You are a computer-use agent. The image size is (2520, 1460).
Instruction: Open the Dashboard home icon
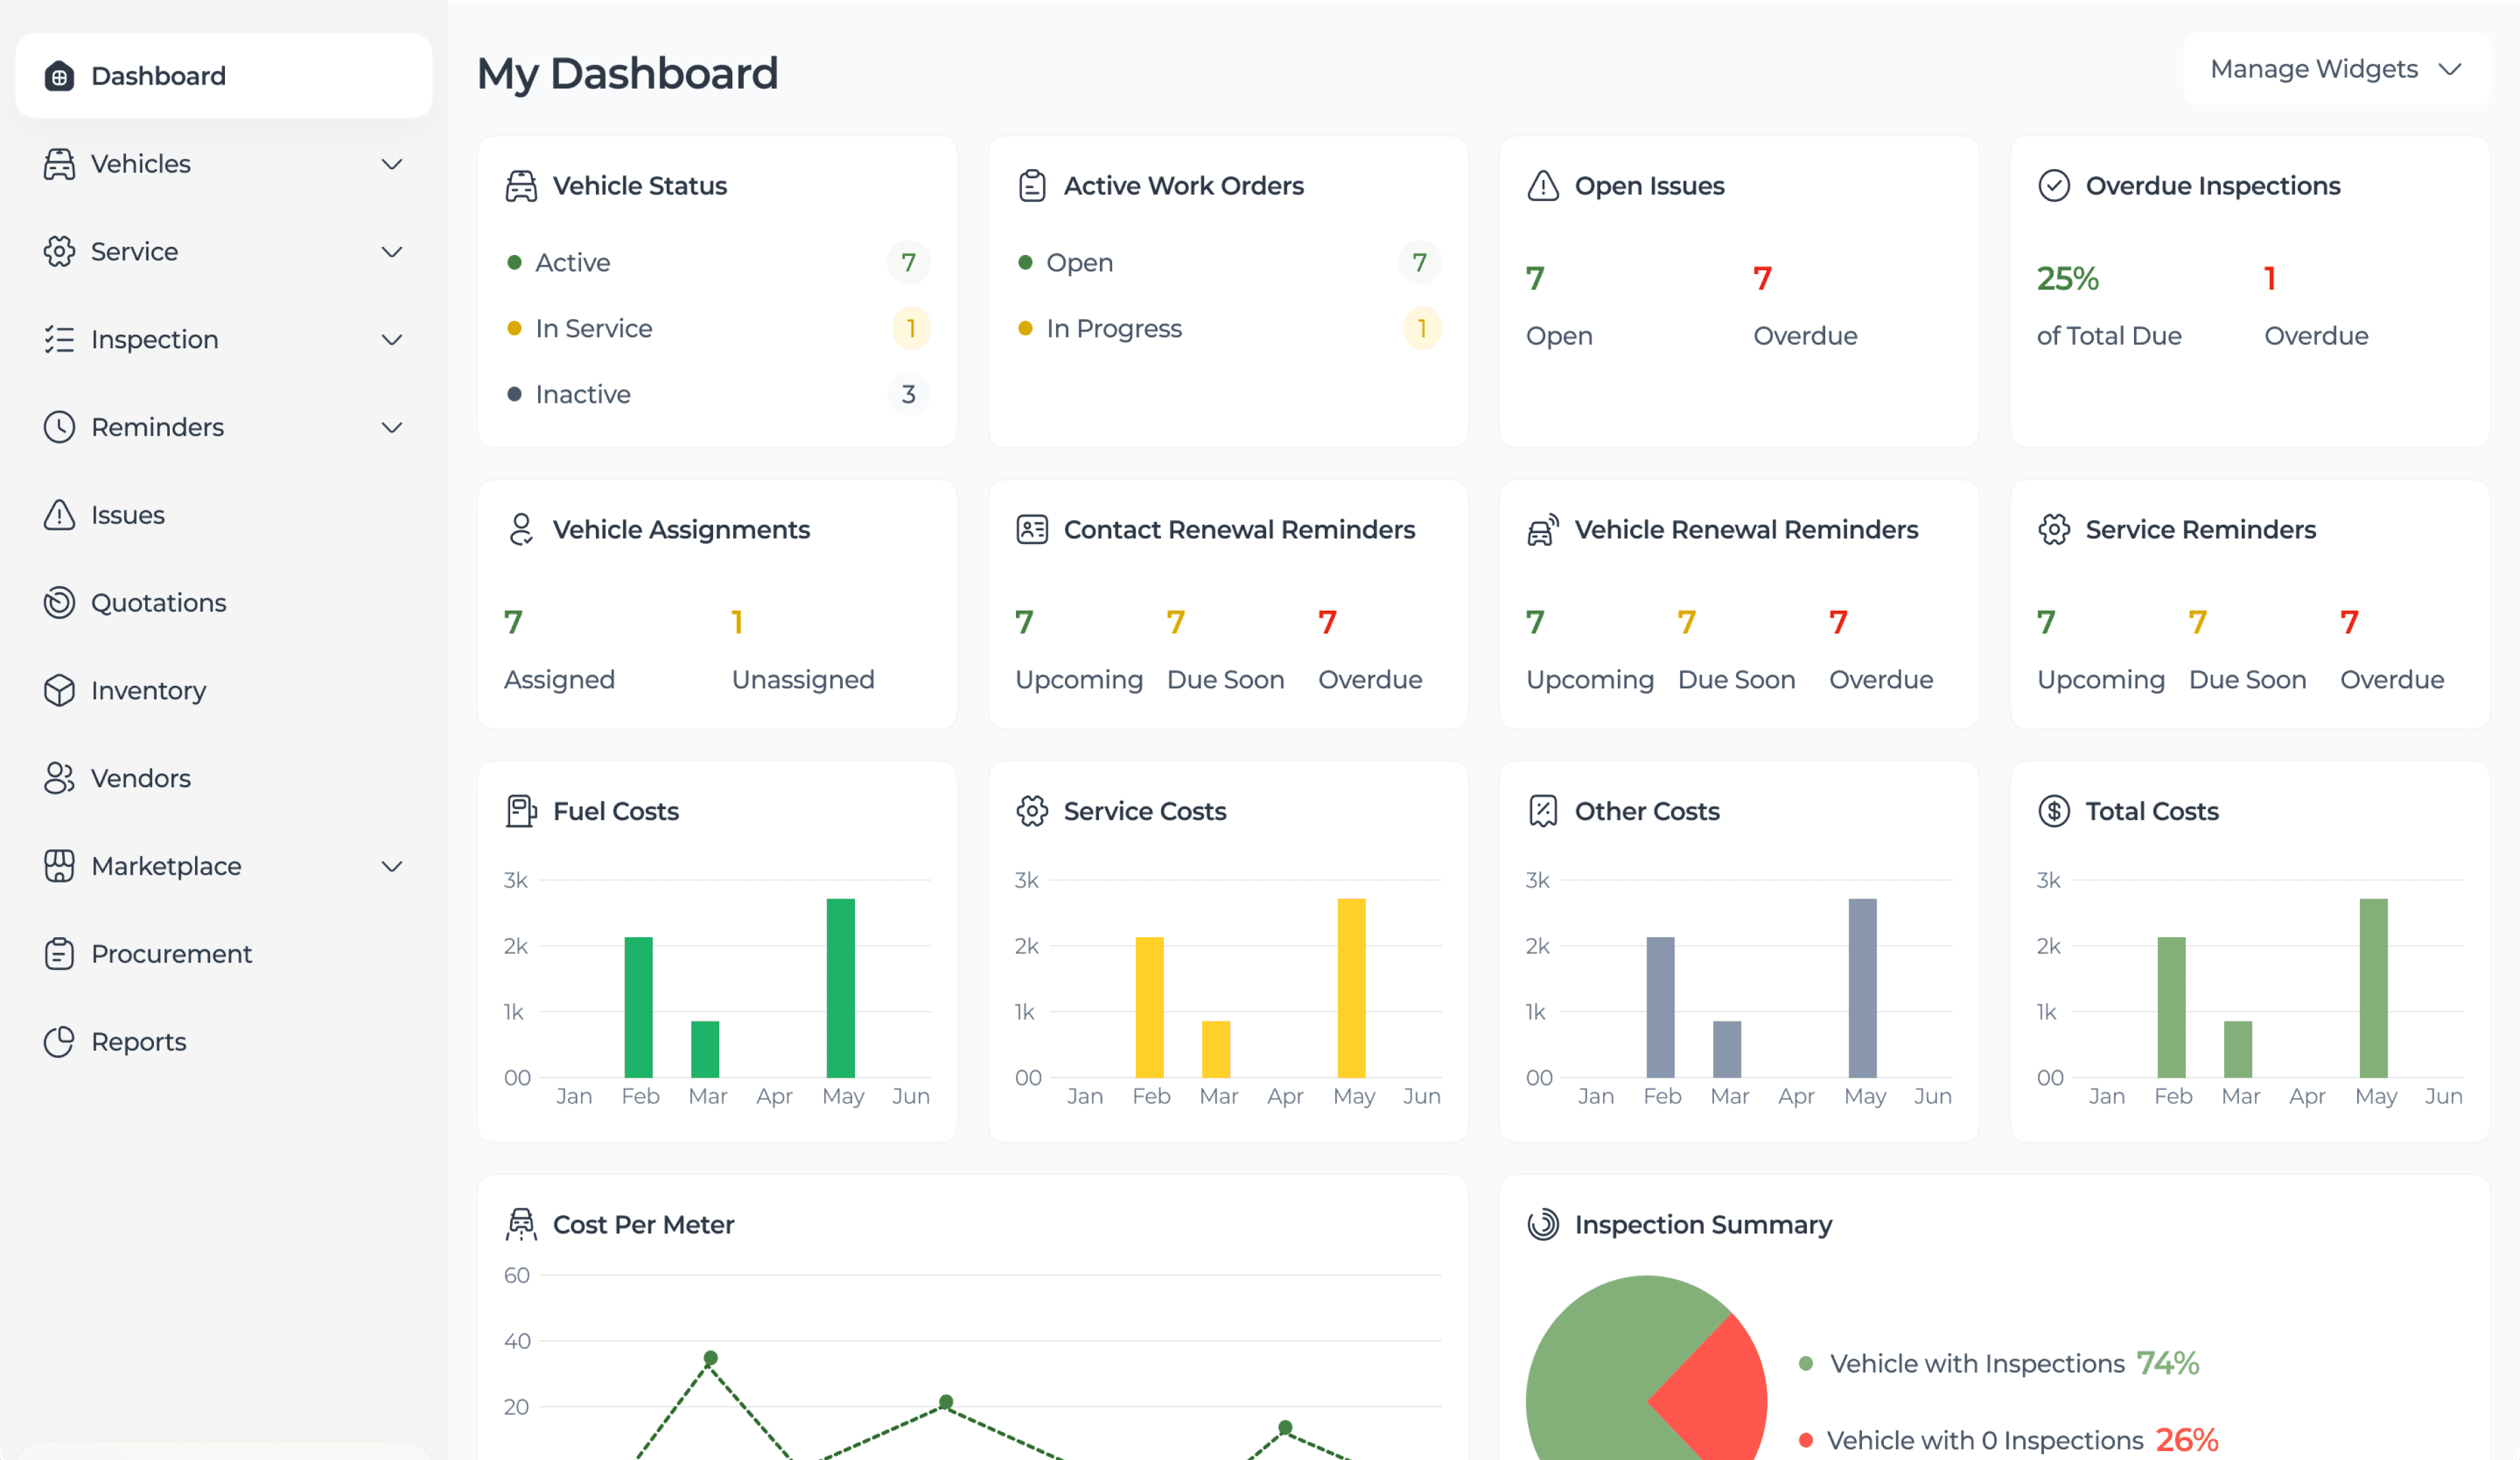(x=61, y=75)
